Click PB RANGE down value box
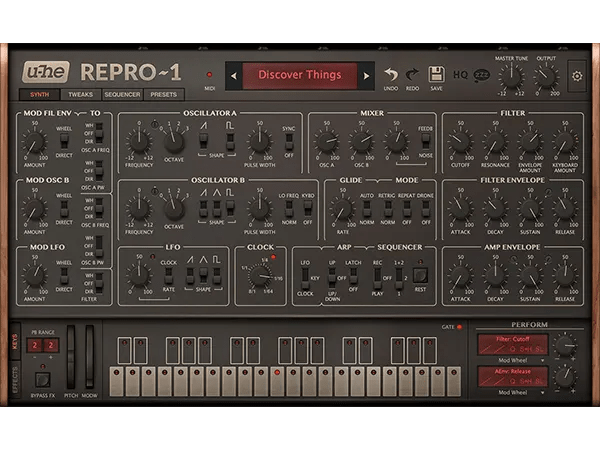 pyautogui.click(x=34, y=346)
